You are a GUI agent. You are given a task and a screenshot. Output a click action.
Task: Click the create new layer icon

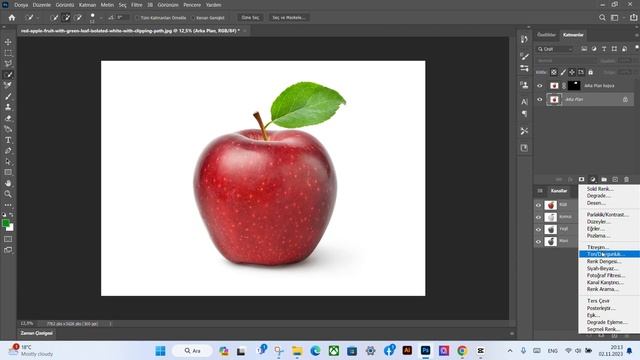pyautogui.click(x=615, y=180)
